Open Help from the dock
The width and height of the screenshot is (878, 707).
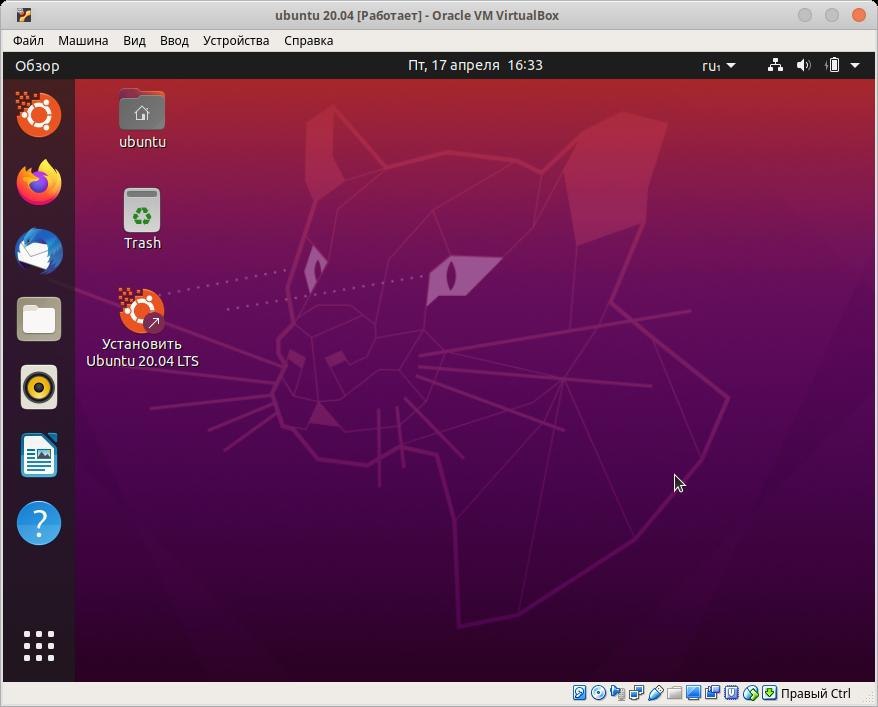[x=39, y=523]
